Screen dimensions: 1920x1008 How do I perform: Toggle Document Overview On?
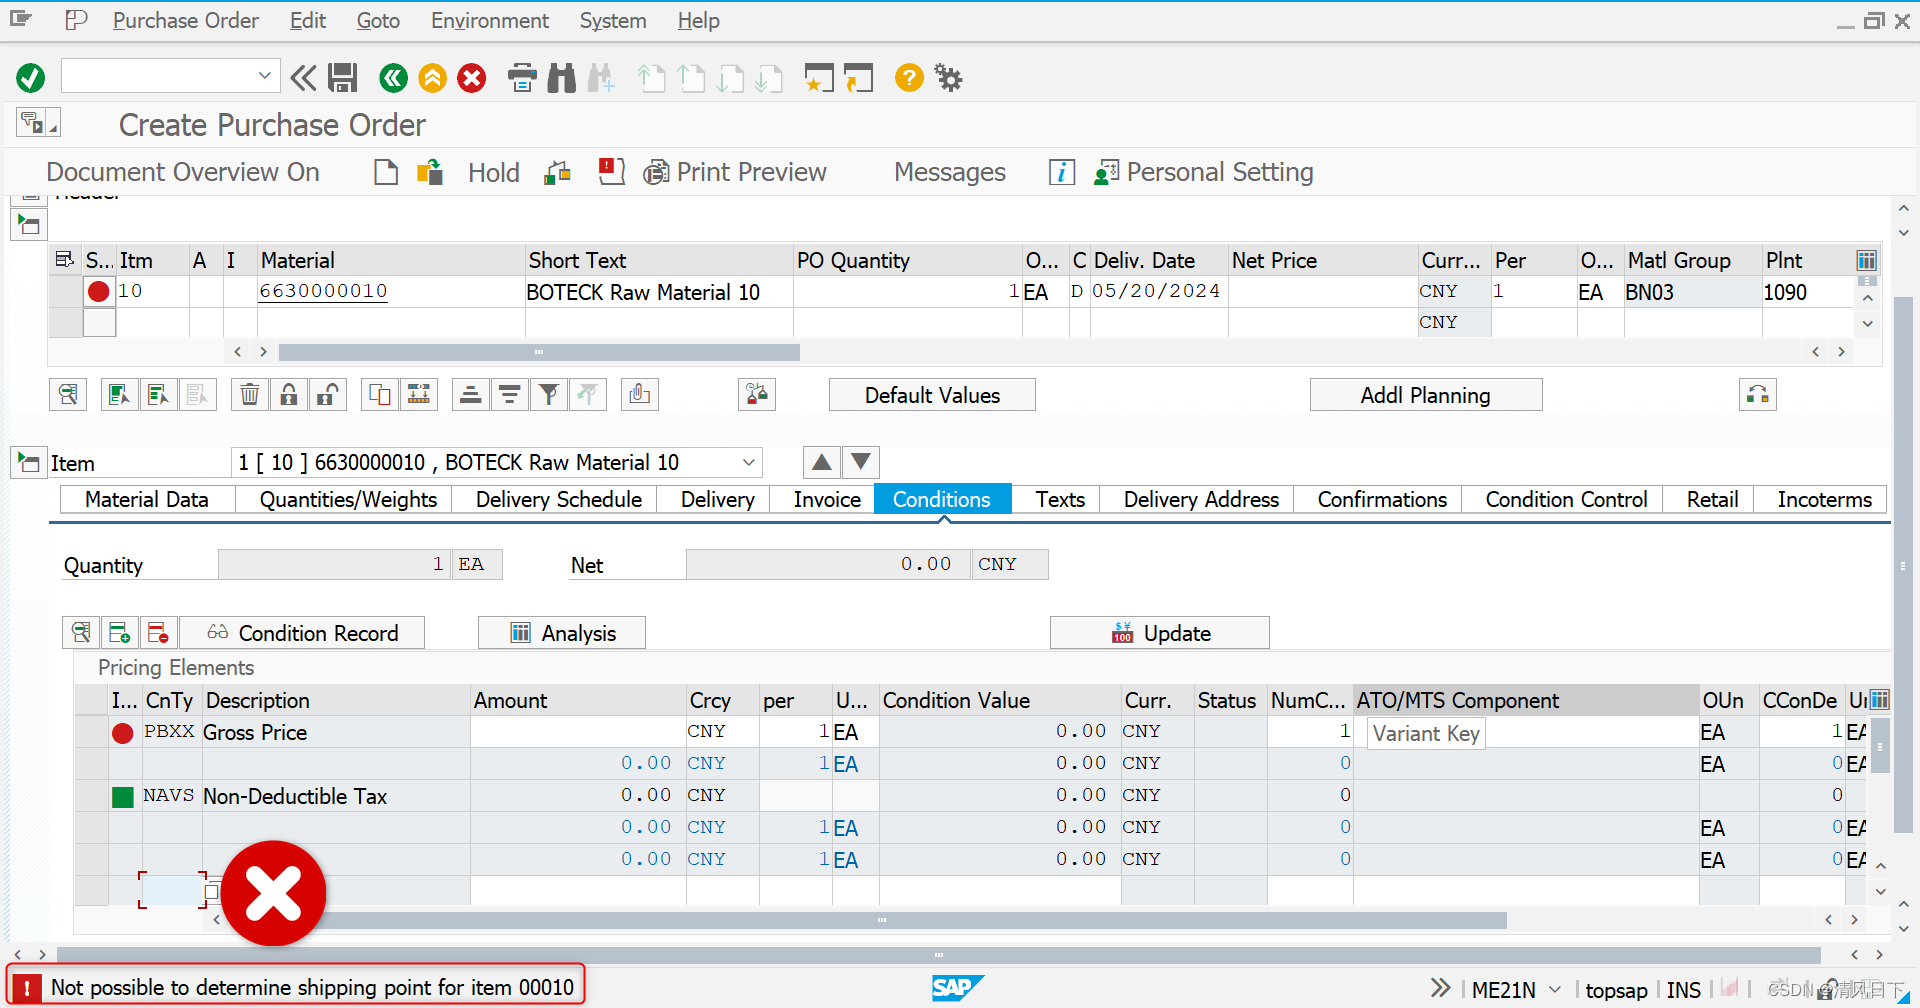183,172
